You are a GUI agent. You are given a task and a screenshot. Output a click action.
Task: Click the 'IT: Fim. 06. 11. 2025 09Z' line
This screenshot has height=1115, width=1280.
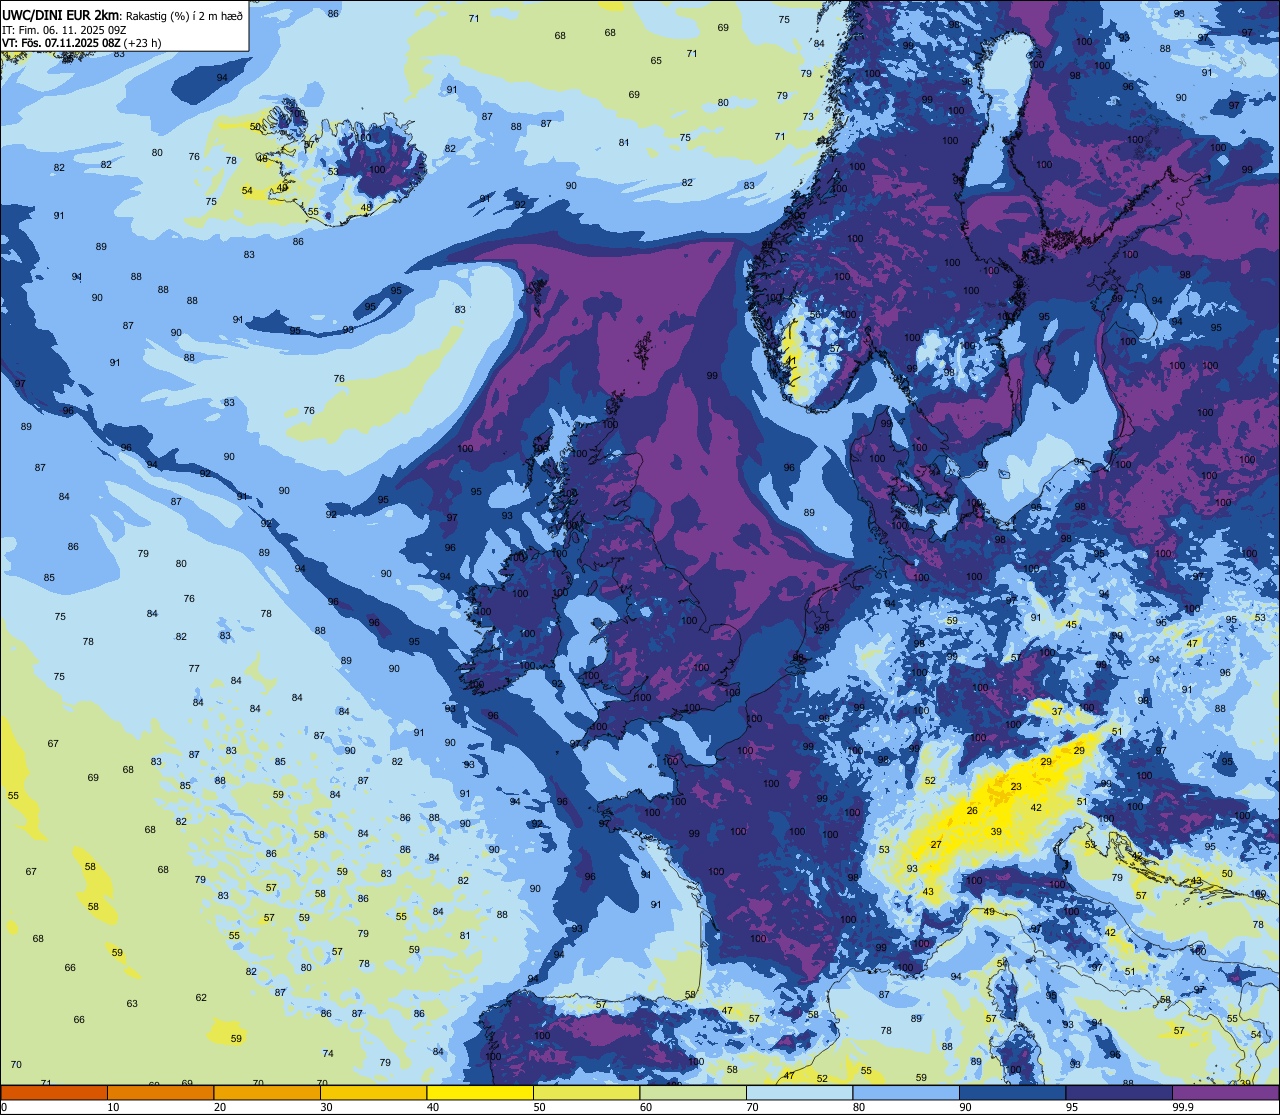(x=64, y=30)
